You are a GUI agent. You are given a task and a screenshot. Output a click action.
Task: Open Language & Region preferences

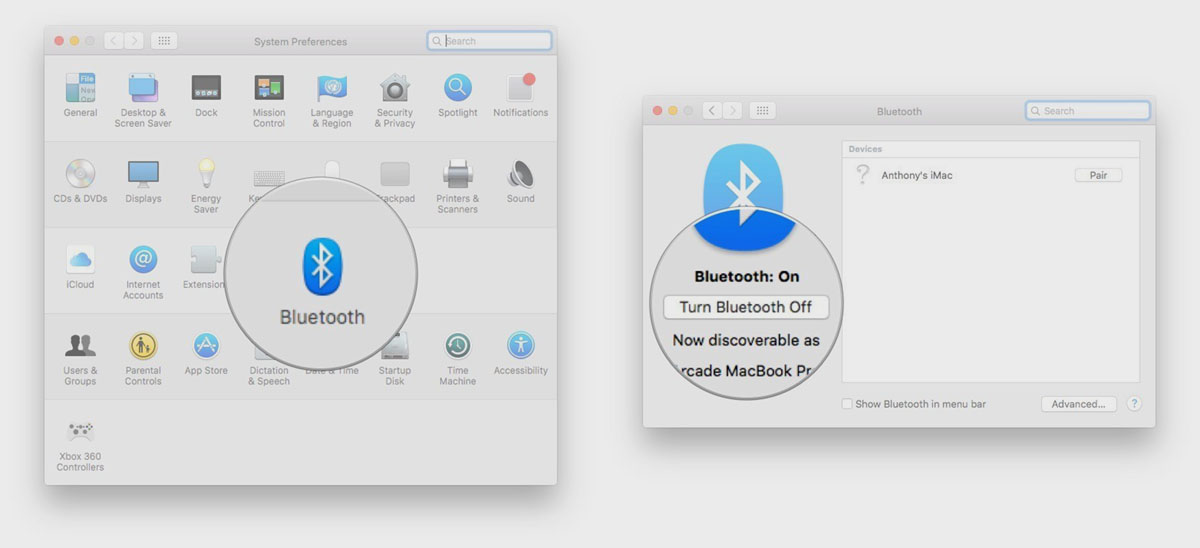(331, 100)
